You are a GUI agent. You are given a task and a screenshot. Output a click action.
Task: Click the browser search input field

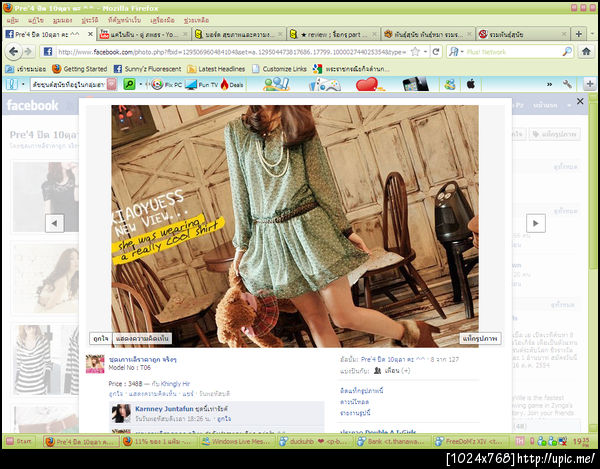513,52
